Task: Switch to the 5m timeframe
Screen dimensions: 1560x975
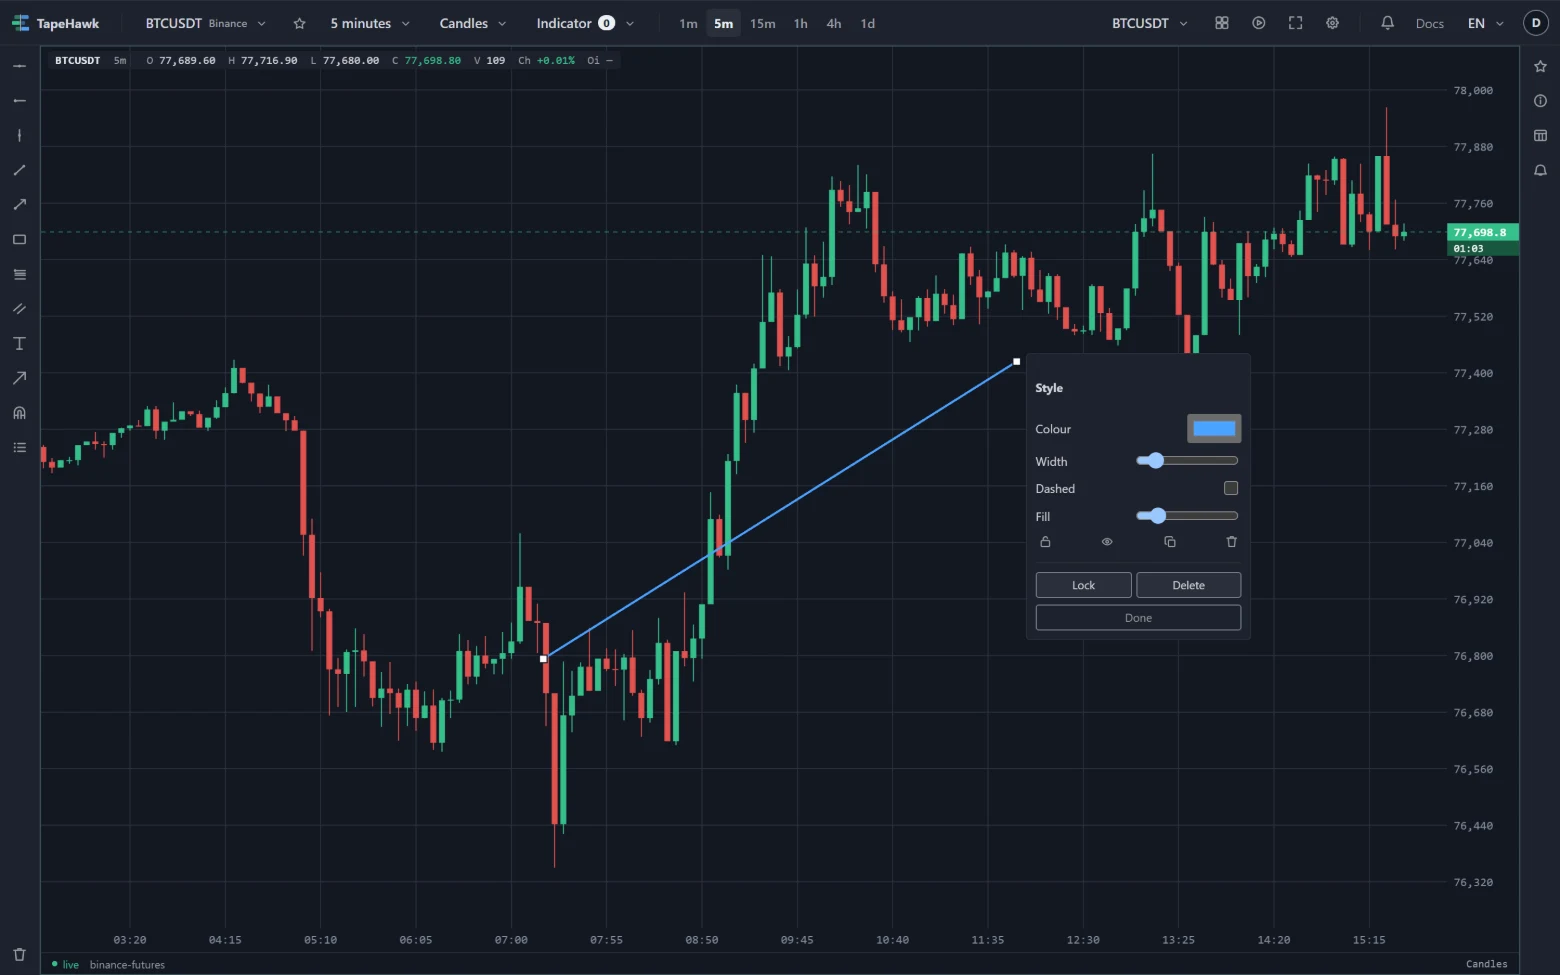Action: [723, 23]
